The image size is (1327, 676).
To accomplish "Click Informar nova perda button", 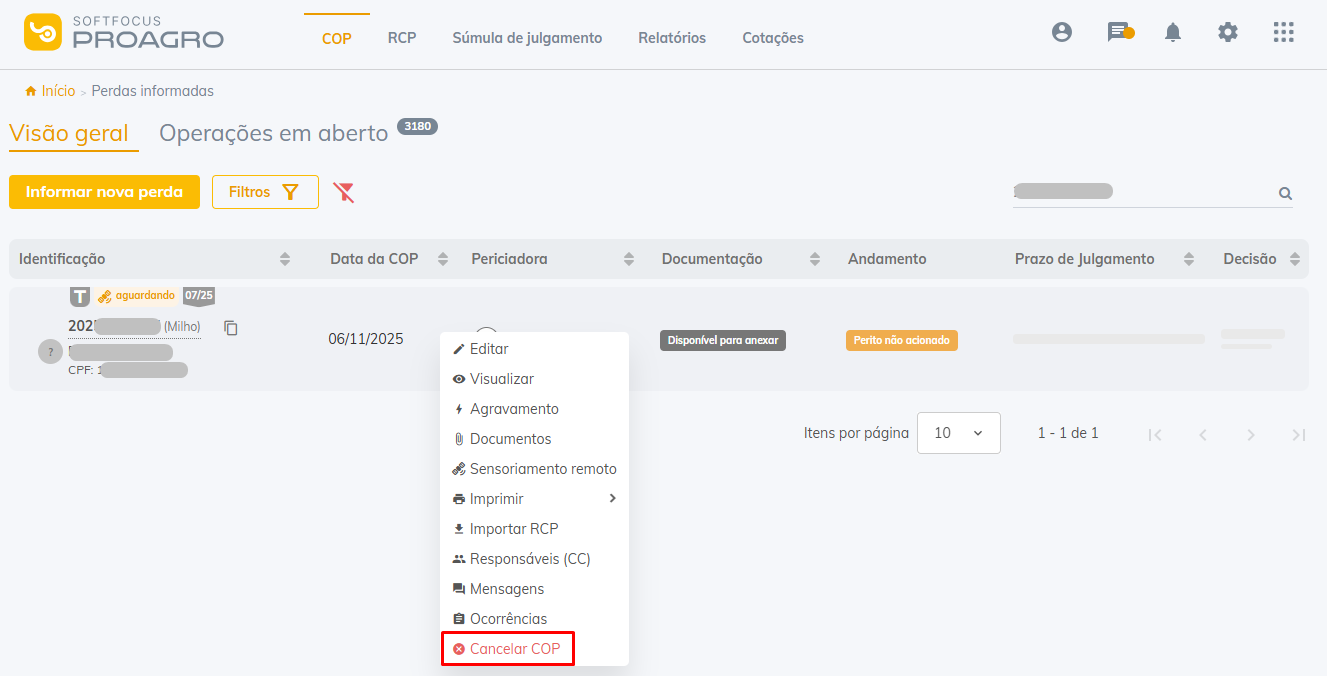I will point(104,192).
